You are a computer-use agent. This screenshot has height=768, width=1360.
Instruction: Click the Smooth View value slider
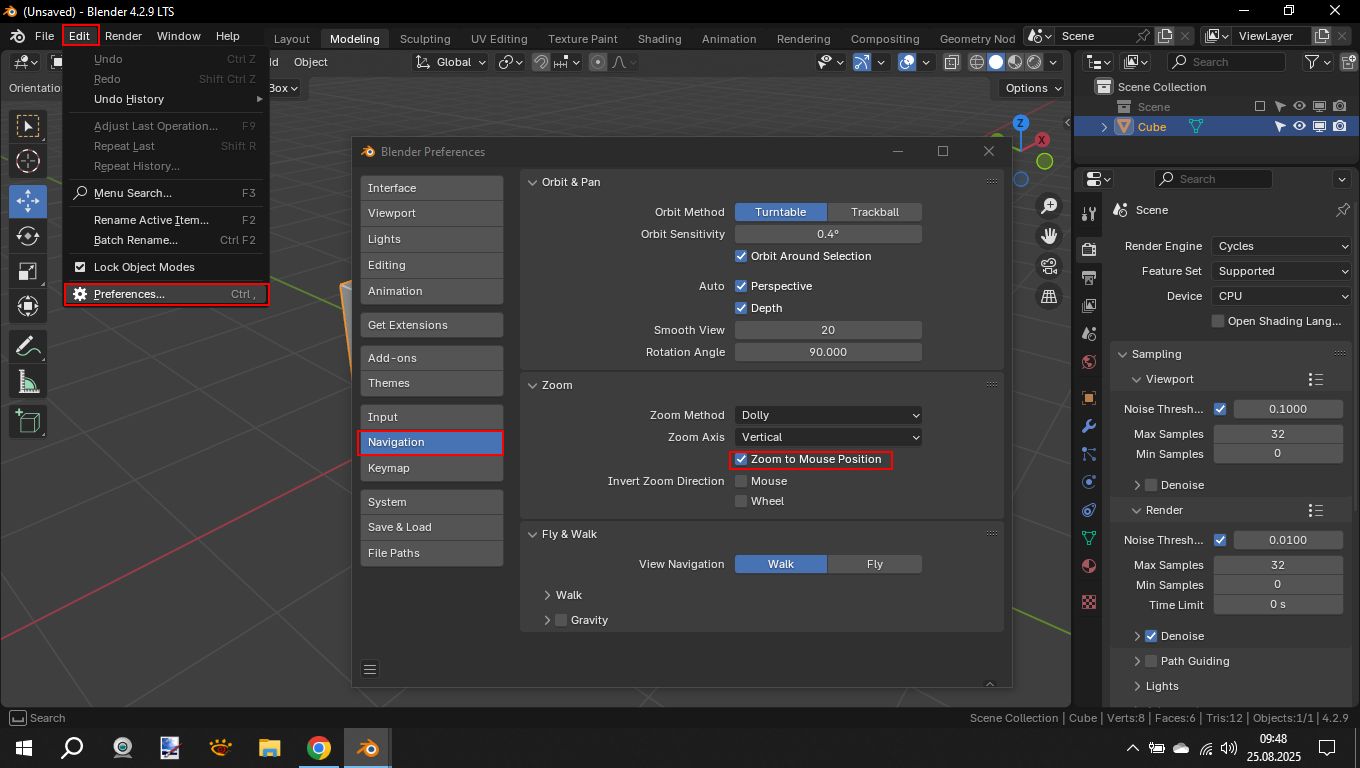(828, 330)
